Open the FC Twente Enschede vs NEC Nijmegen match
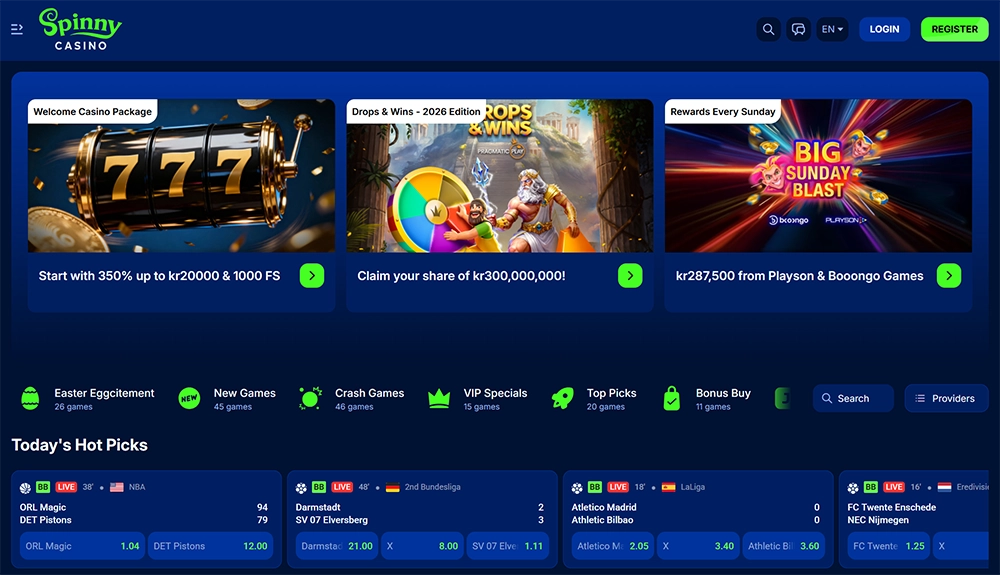Screen dimensions: 1000x575 [x=892, y=514]
